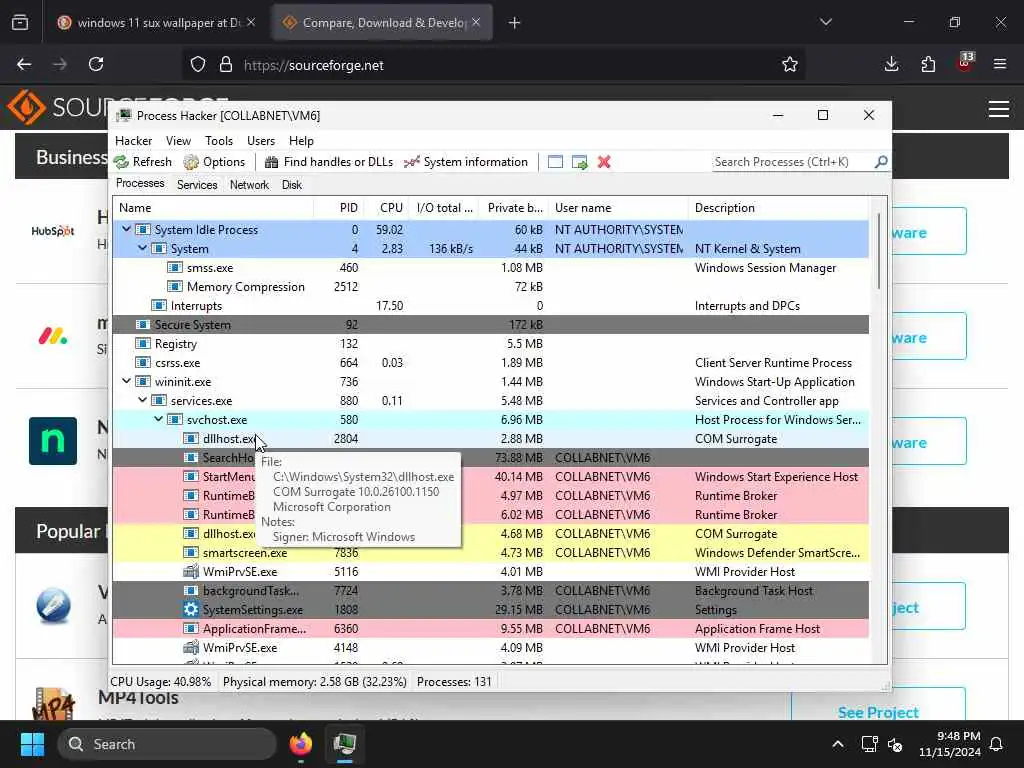Select the WmiPrvSE.exe icon with PID 4148

pyautogui.click(x=191, y=647)
